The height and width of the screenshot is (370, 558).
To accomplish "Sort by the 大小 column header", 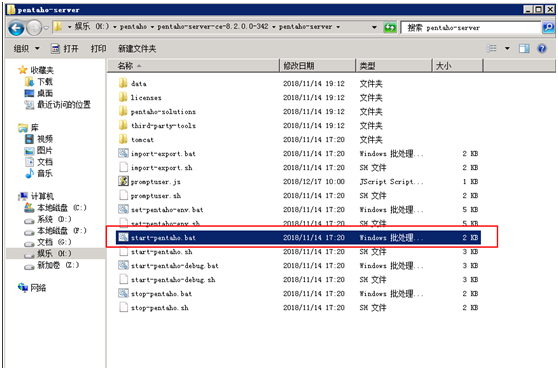I will pos(458,66).
